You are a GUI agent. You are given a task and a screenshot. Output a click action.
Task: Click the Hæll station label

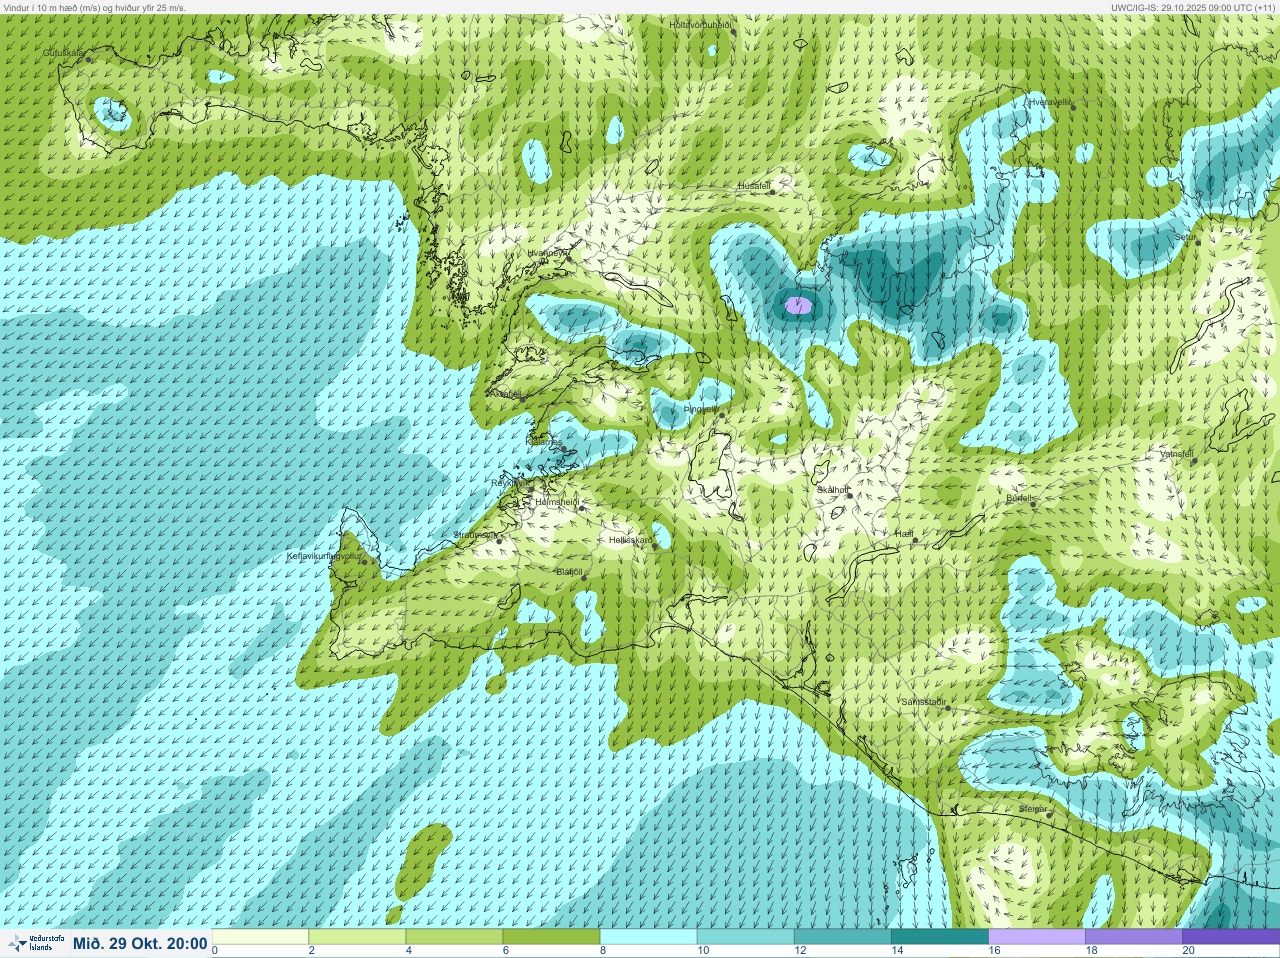point(904,535)
